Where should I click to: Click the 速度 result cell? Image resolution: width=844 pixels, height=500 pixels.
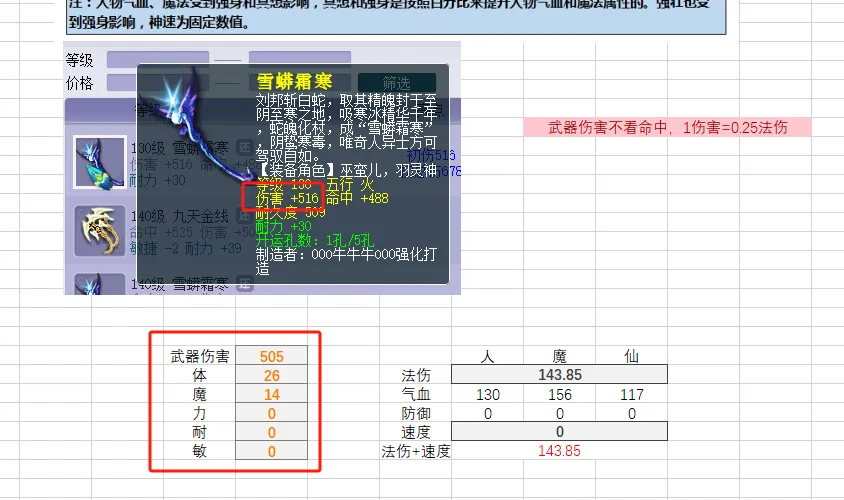tap(559, 432)
